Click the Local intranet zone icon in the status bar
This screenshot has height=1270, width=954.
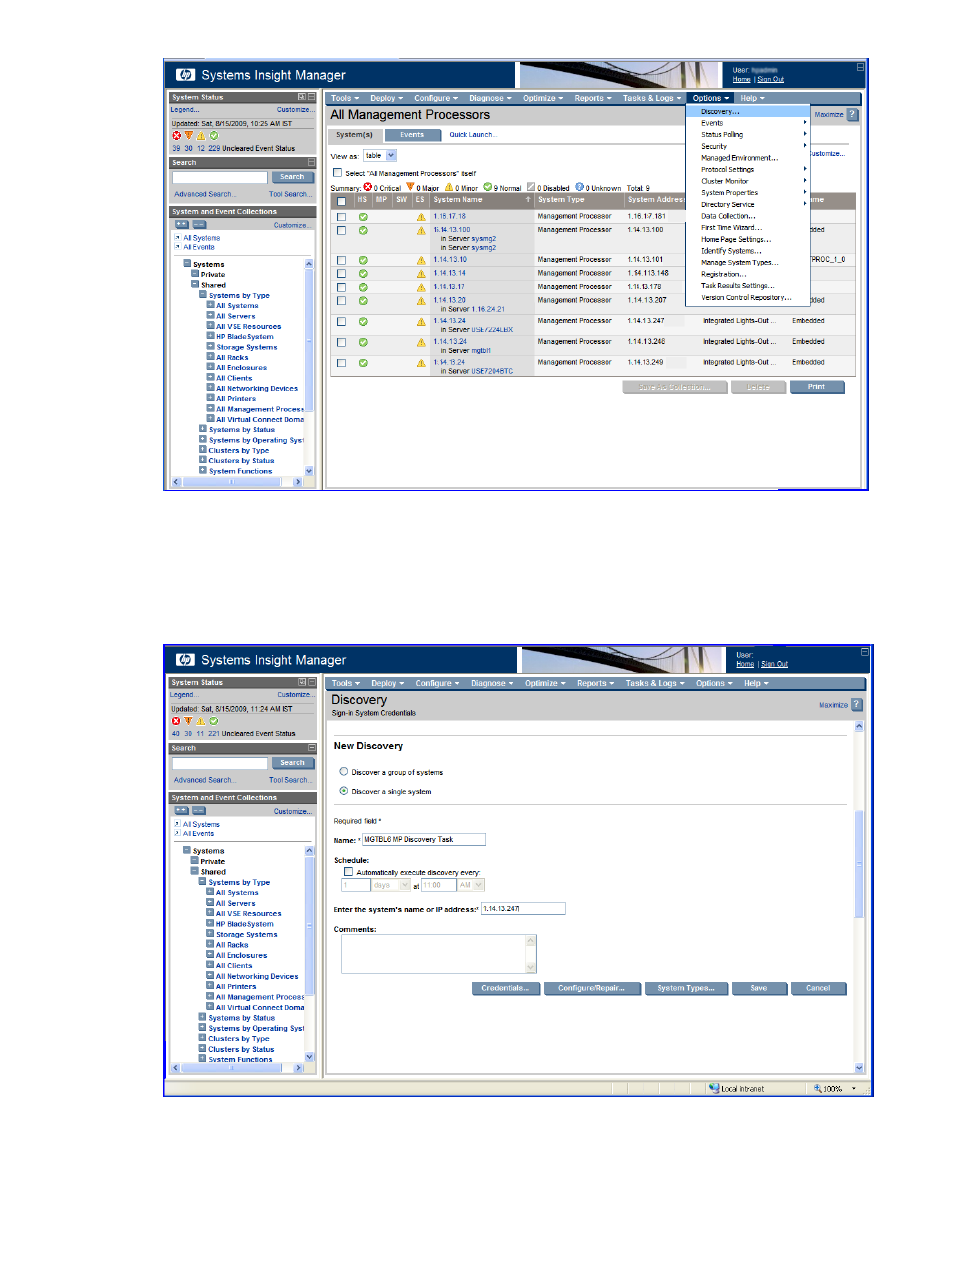pos(714,1088)
